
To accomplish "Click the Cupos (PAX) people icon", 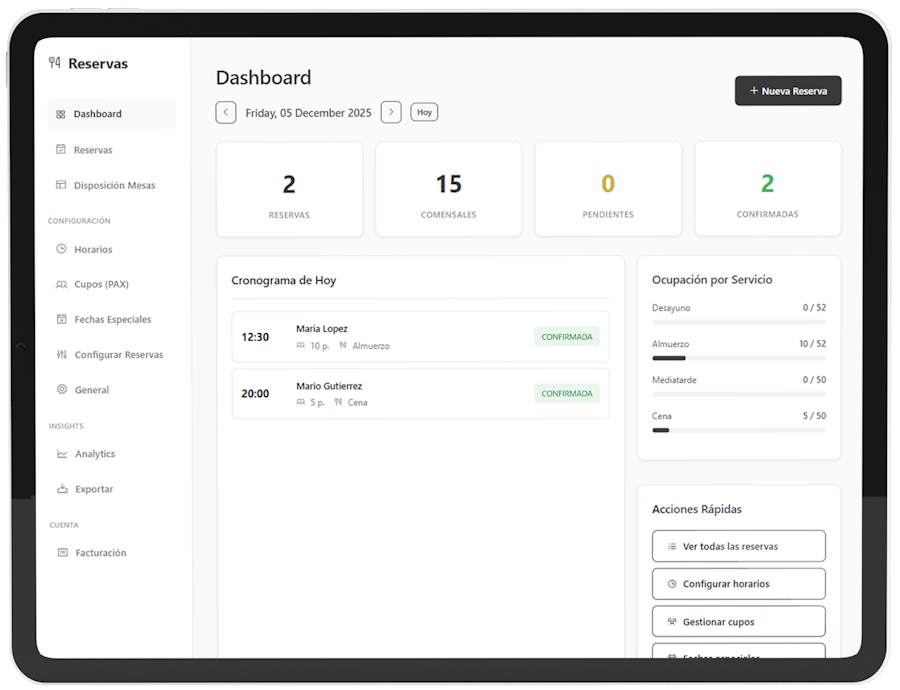I will (61, 285).
